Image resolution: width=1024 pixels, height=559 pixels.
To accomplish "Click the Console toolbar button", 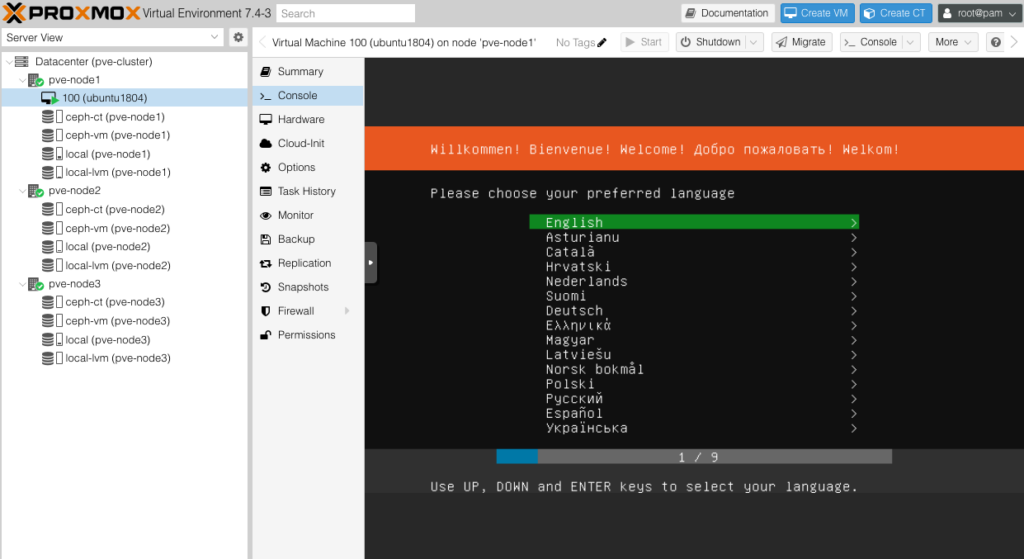I will point(871,42).
